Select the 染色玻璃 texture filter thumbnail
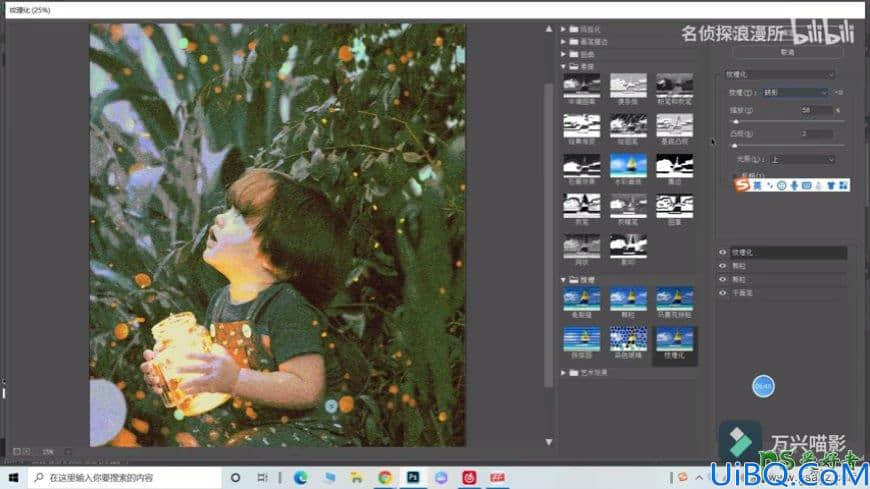This screenshot has width=870, height=489. click(628, 339)
